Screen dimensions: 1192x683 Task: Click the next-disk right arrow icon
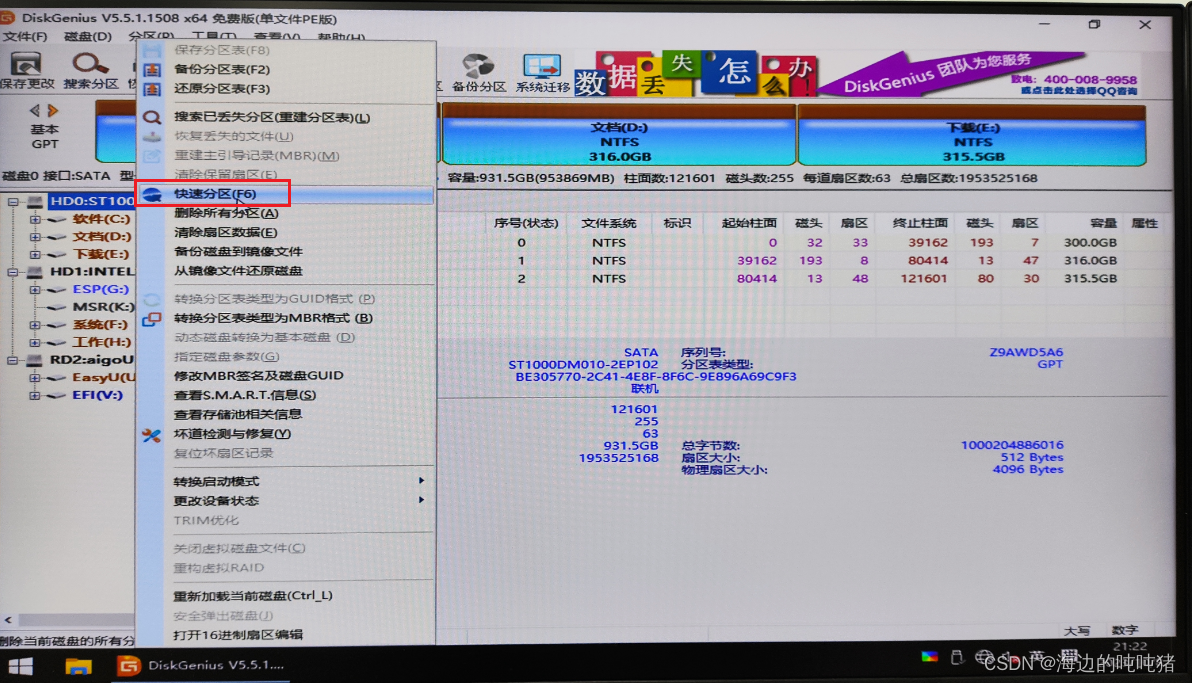[x=52, y=111]
